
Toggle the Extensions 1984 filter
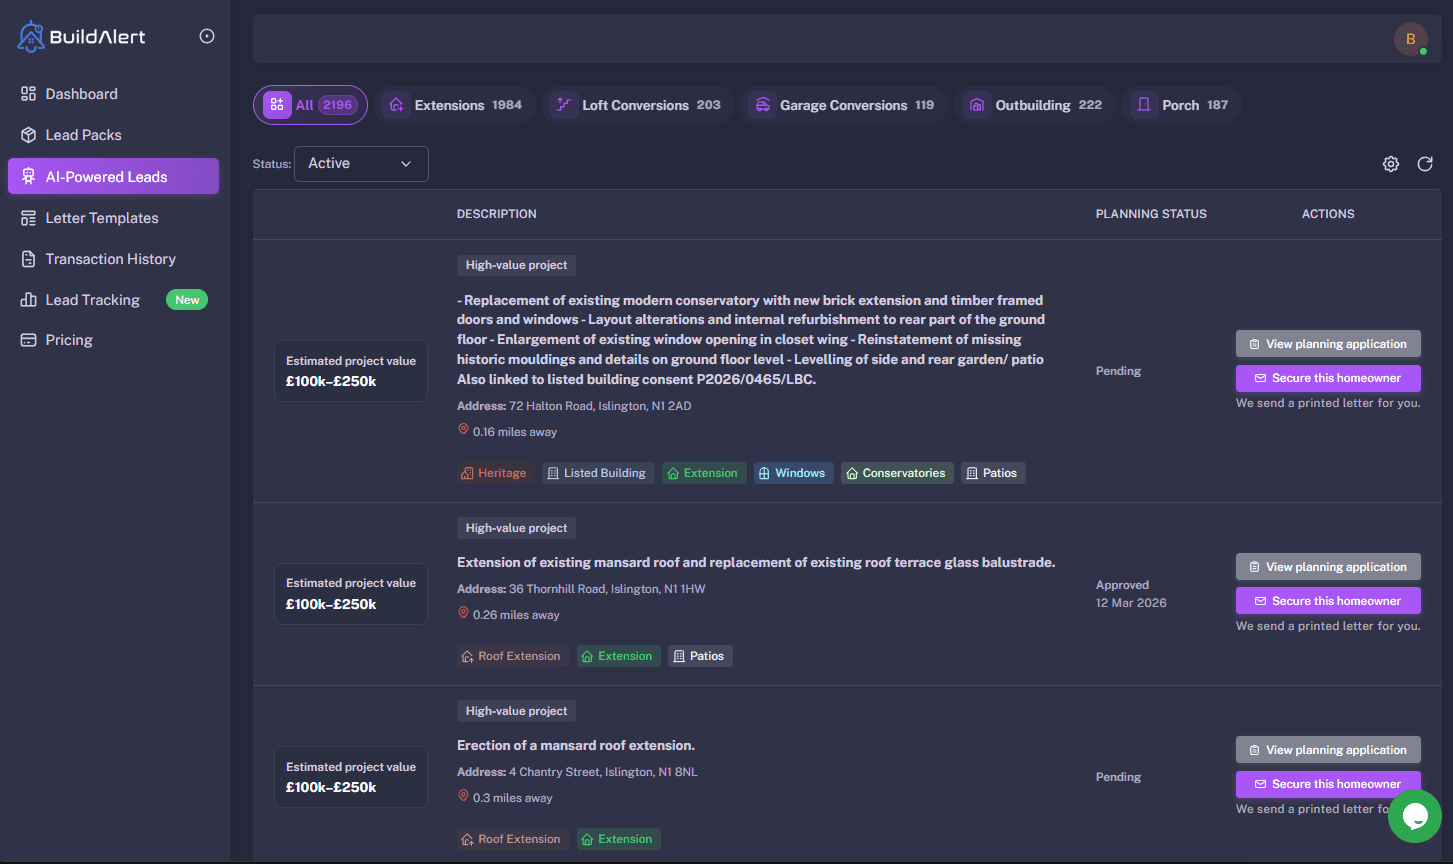(456, 104)
